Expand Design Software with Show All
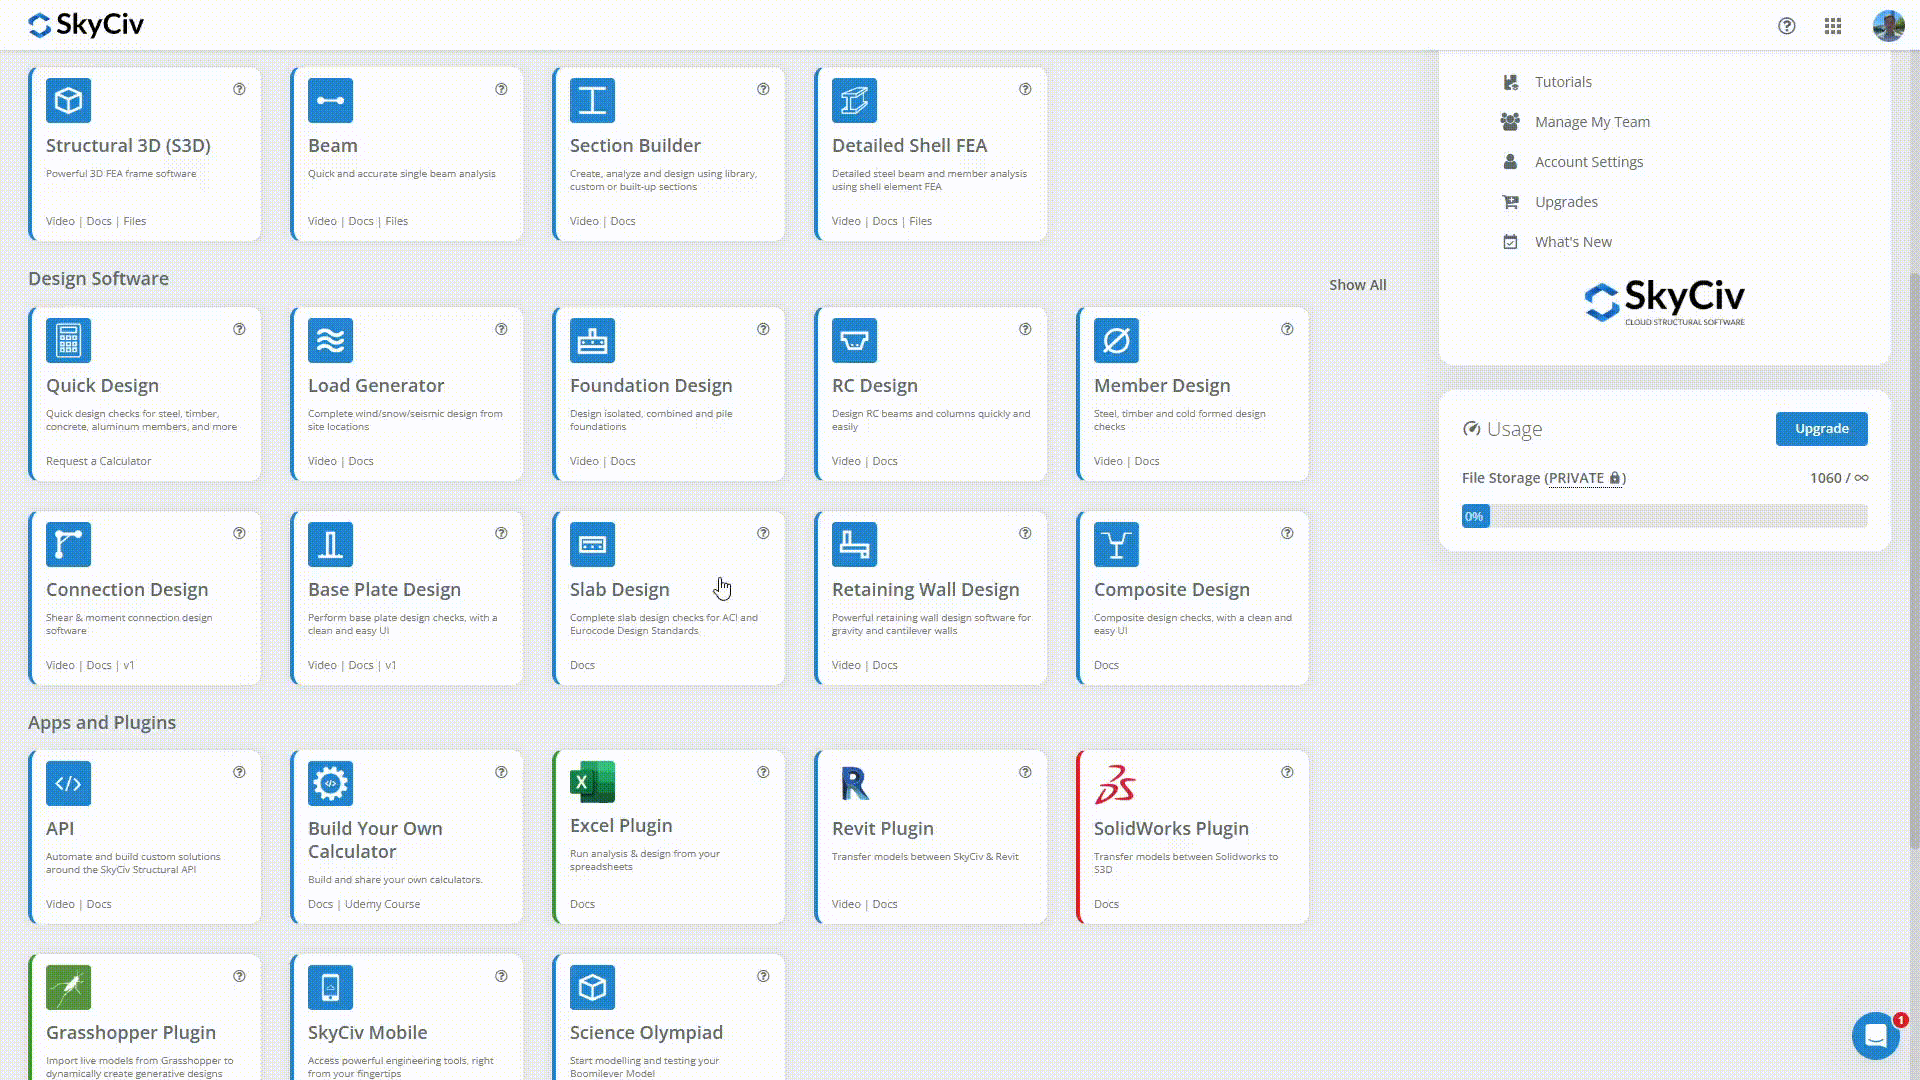This screenshot has width=1920, height=1080. click(x=1357, y=285)
